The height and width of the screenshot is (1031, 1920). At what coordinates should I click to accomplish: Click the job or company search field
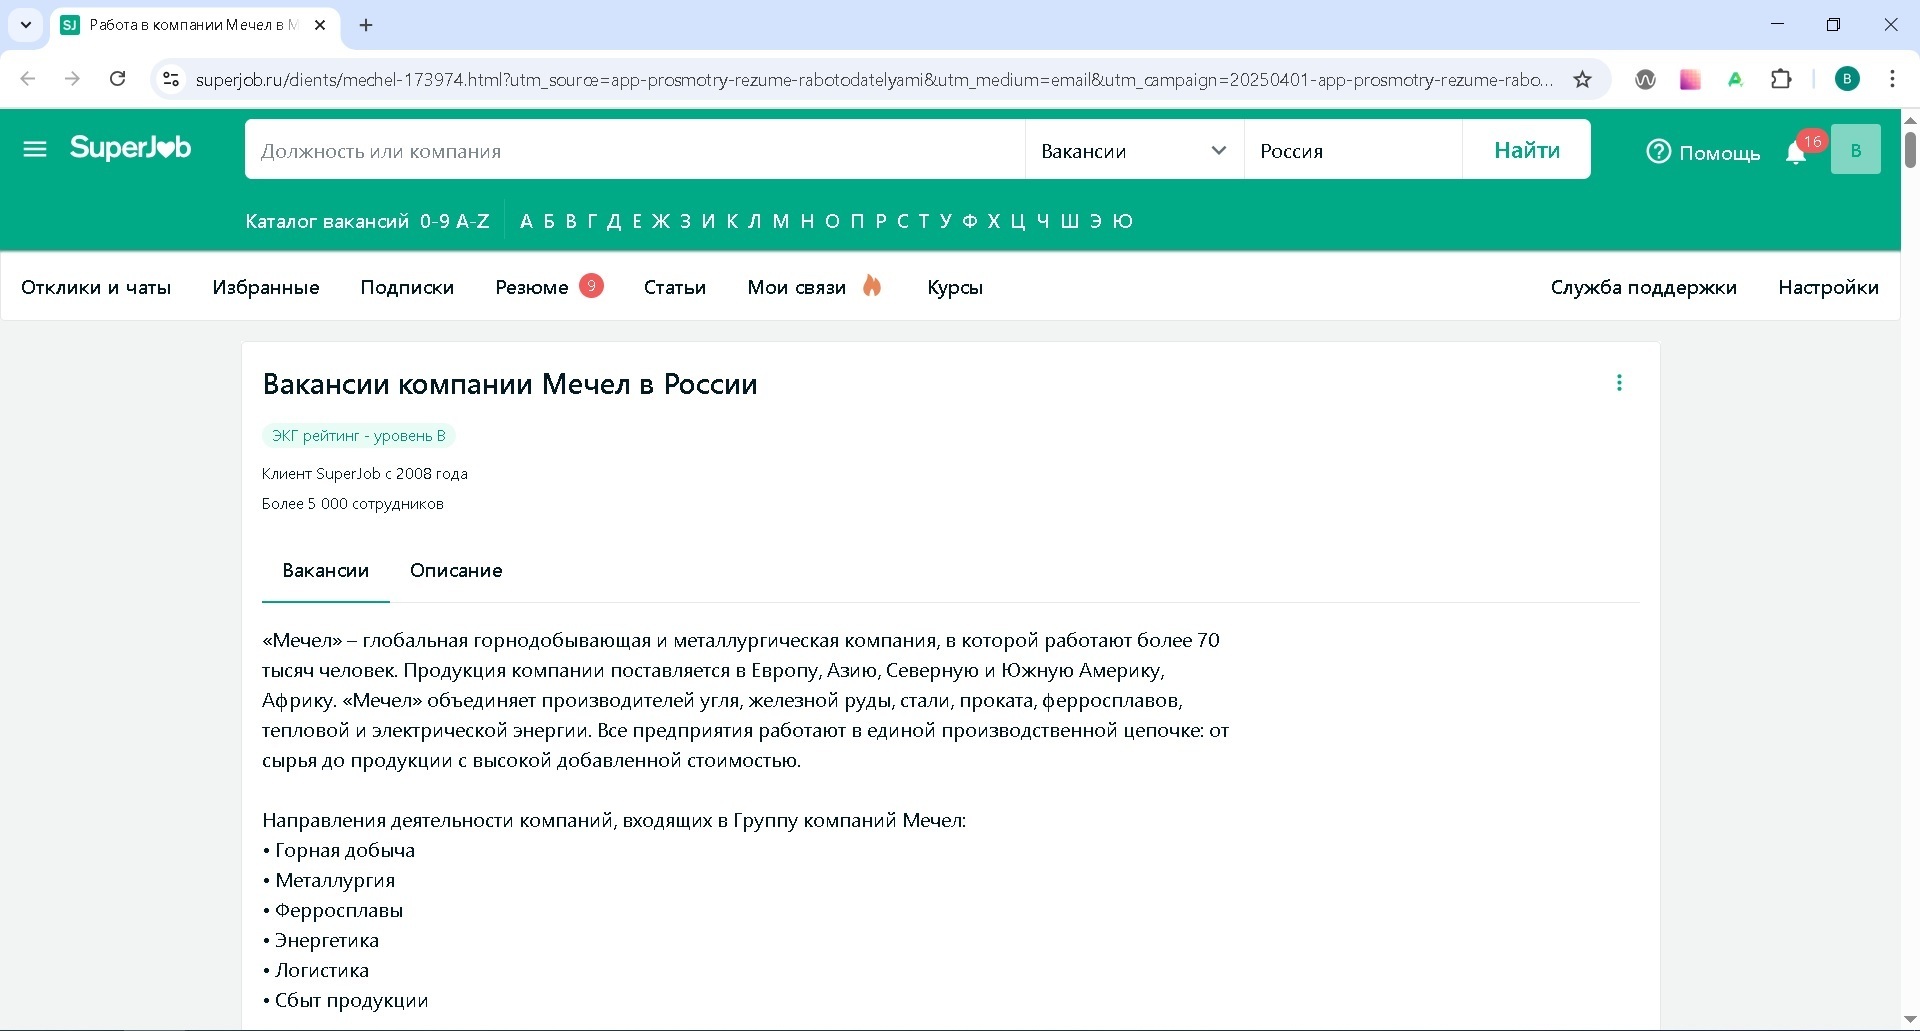[635, 150]
